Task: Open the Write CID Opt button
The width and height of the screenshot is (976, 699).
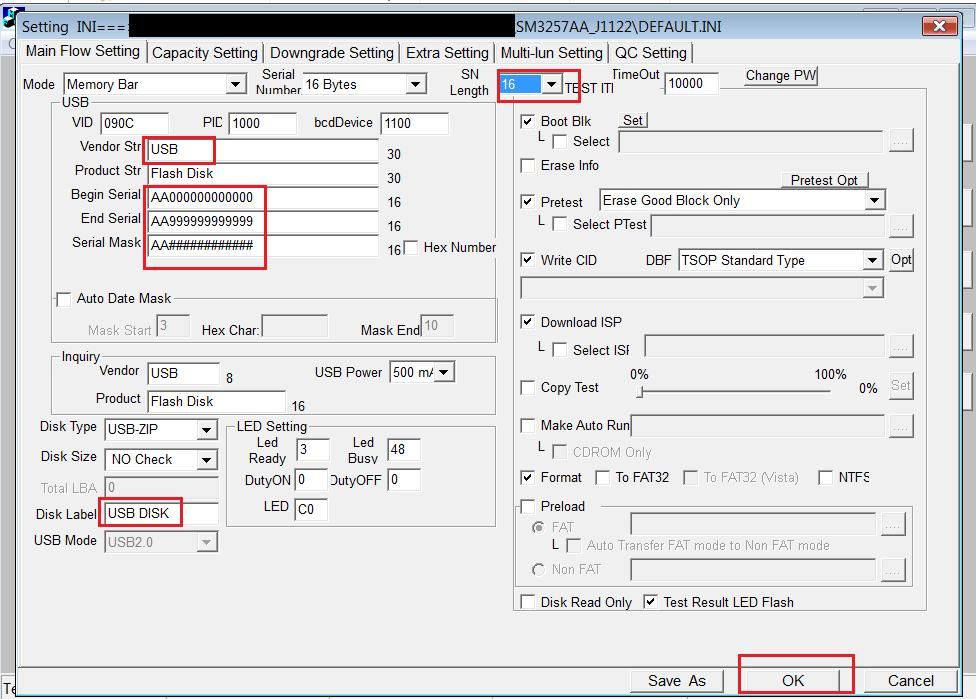Action: [x=901, y=260]
